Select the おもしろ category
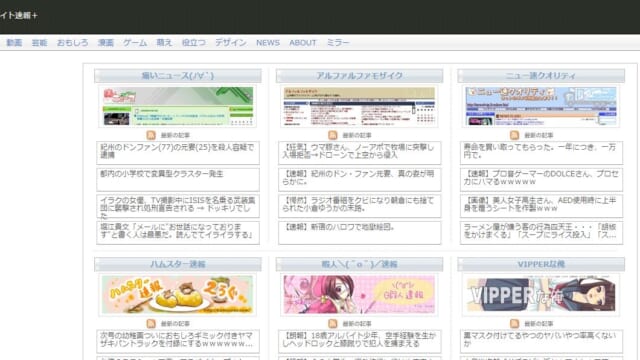This screenshot has width=640, height=360. click(72, 42)
